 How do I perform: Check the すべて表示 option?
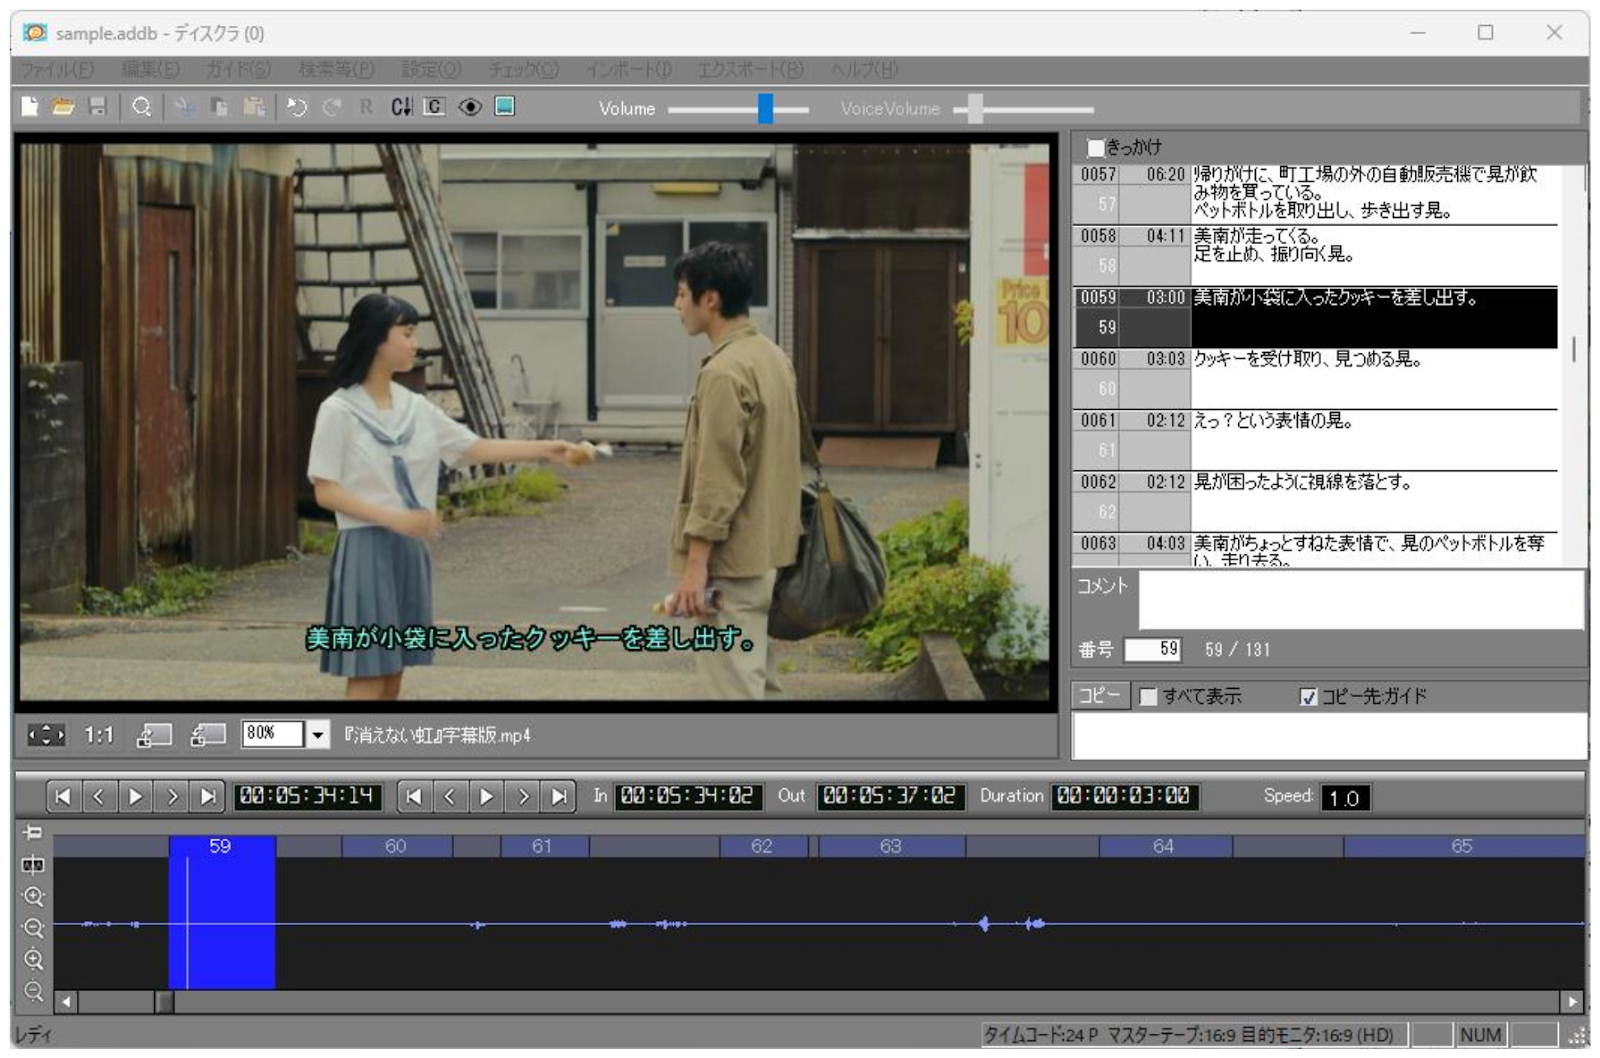point(1148,696)
